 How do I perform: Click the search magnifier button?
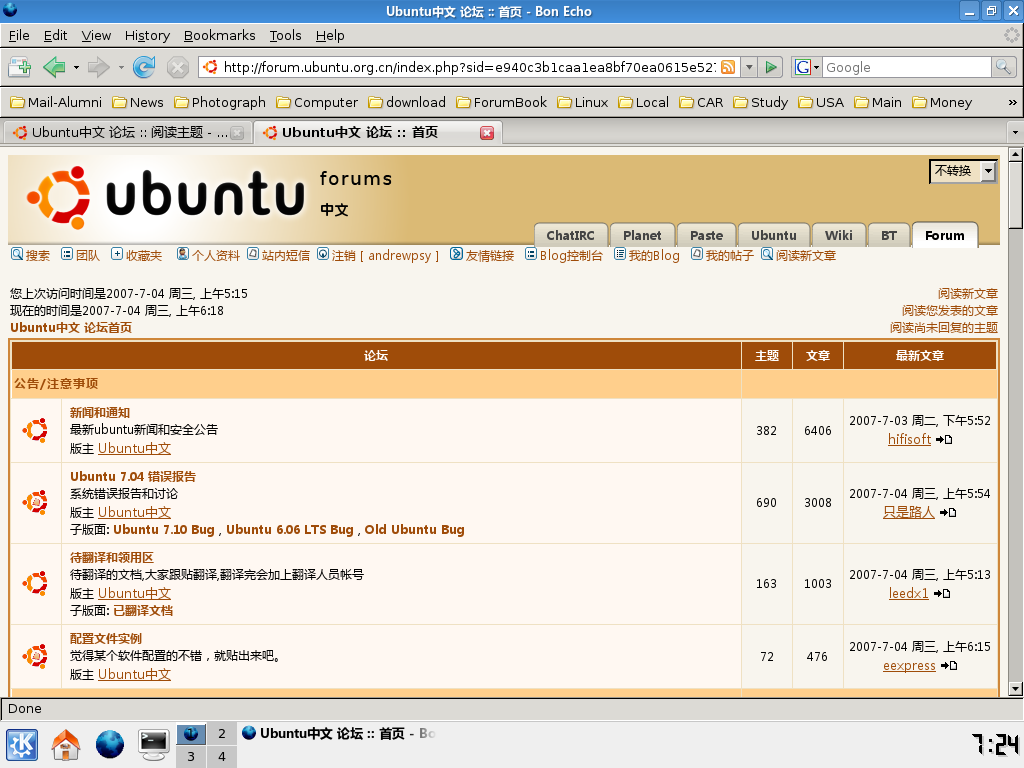click(1003, 67)
